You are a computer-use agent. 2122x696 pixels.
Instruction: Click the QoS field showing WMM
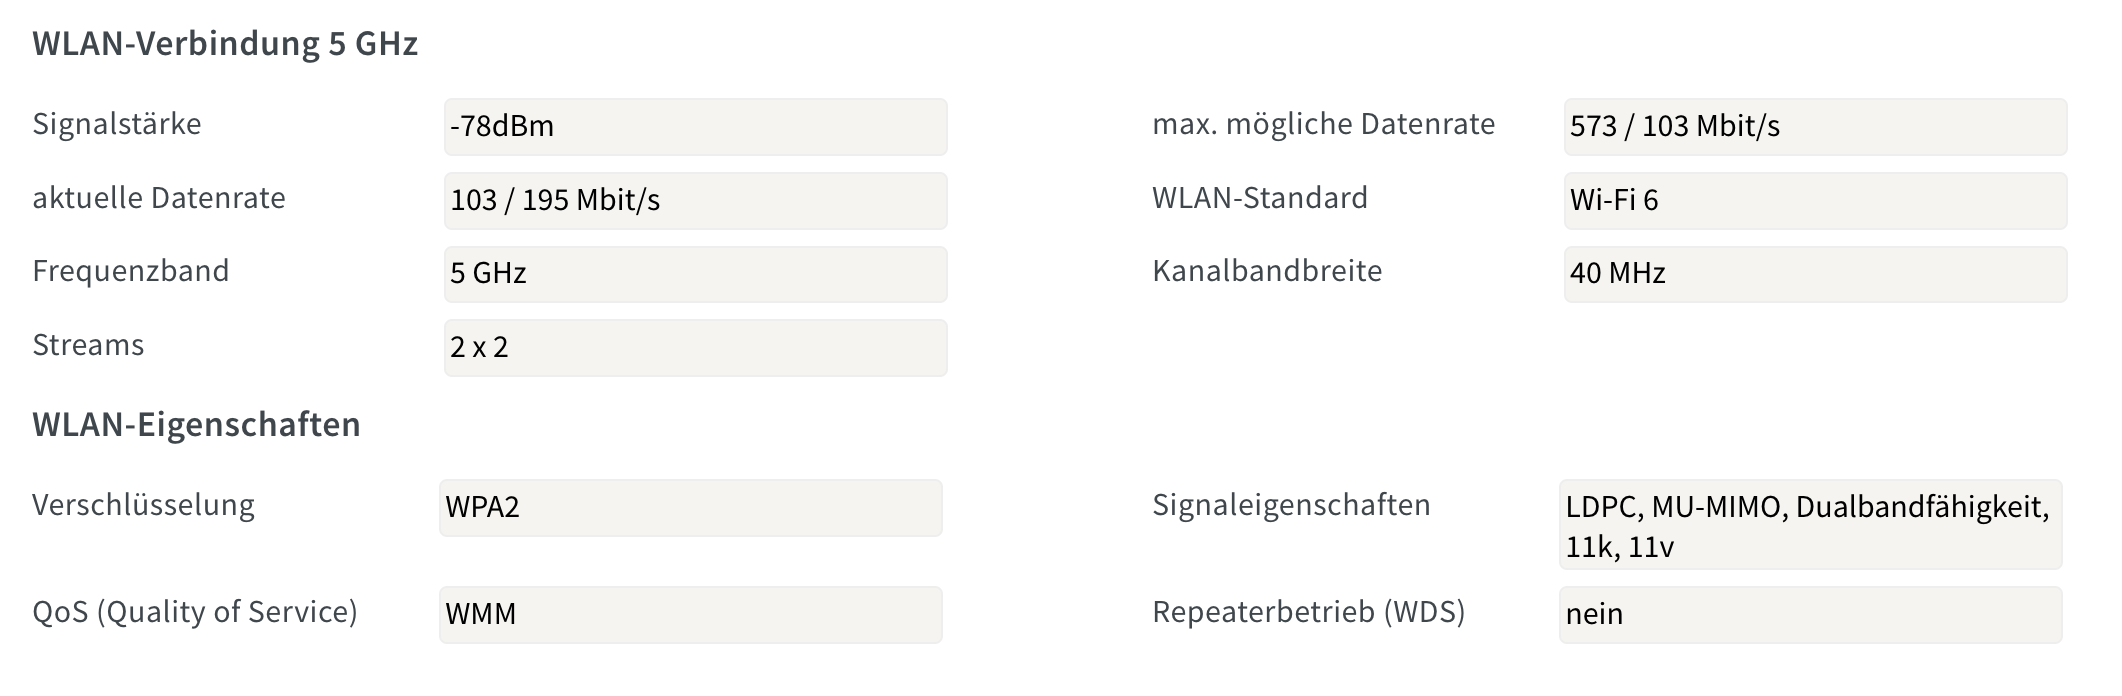[690, 615]
